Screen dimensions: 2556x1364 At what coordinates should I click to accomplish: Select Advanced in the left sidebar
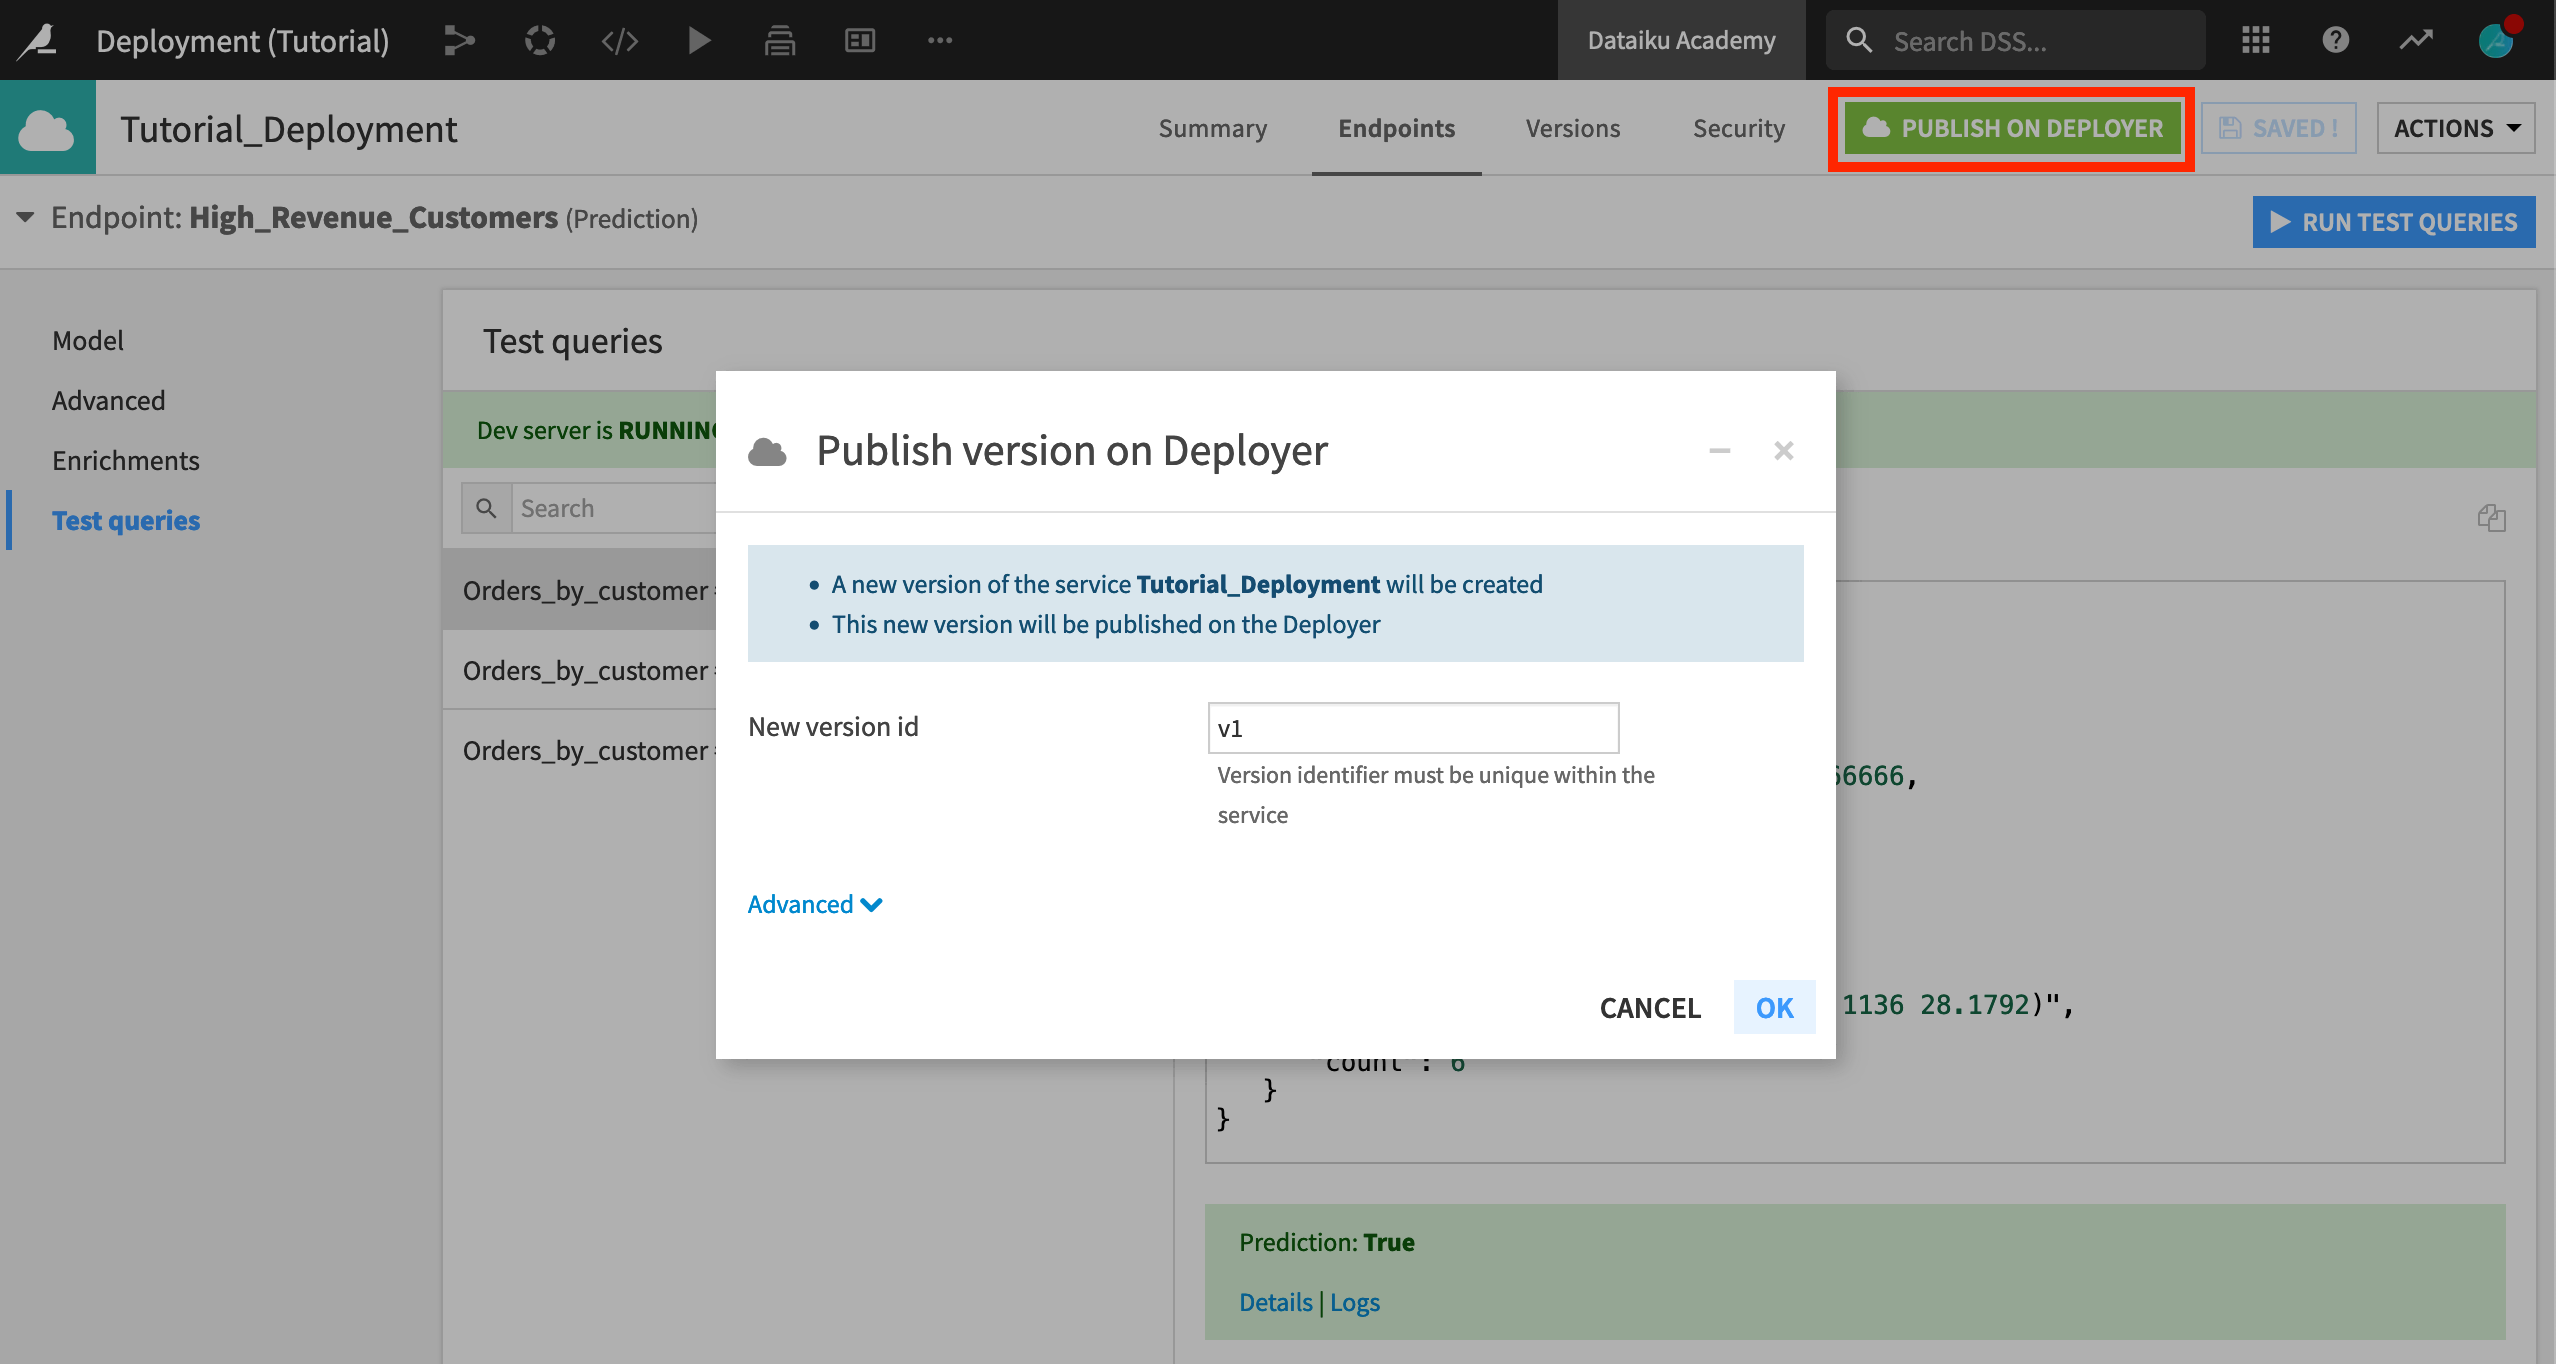(109, 400)
